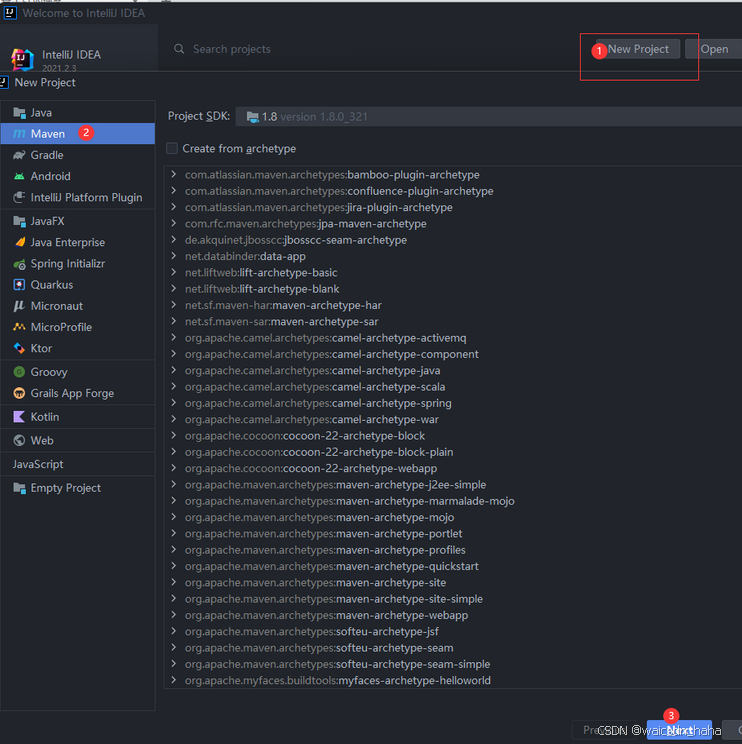Click the Maven 'm' icon in sidebar
The width and height of the screenshot is (742, 744).
[19, 134]
